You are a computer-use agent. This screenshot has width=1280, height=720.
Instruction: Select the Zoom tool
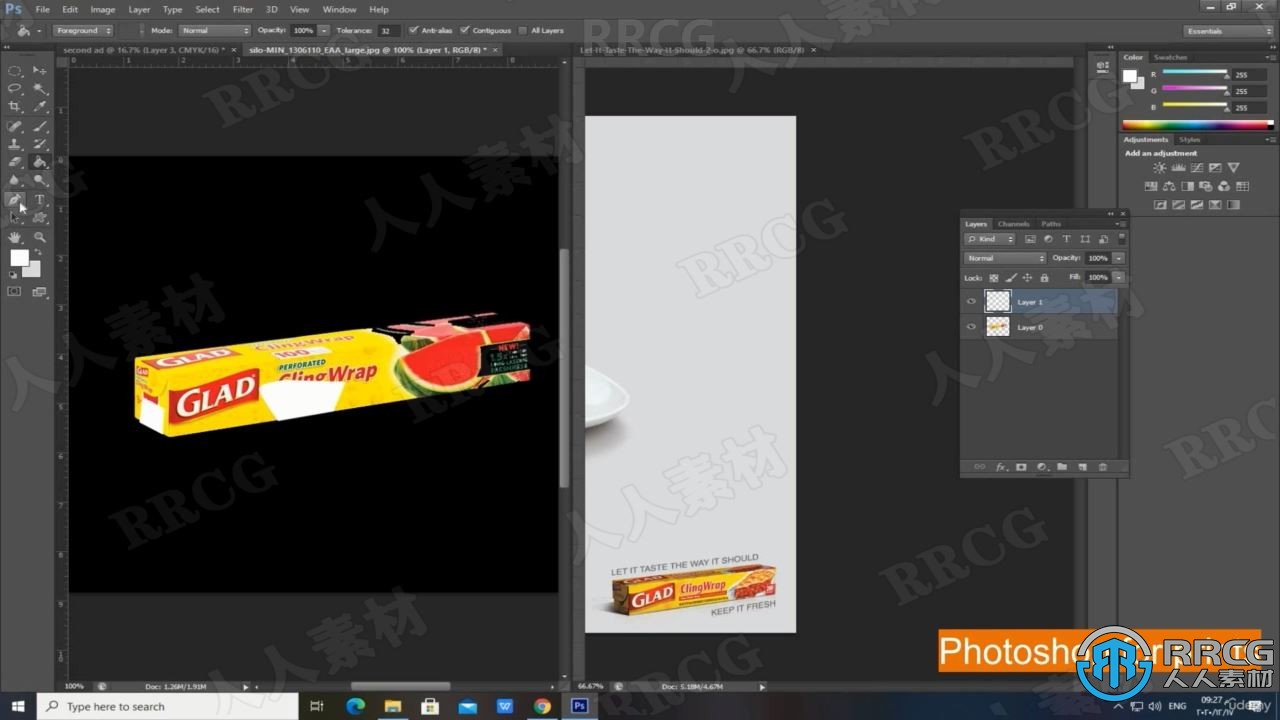pyautogui.click(x=40, y=238)
